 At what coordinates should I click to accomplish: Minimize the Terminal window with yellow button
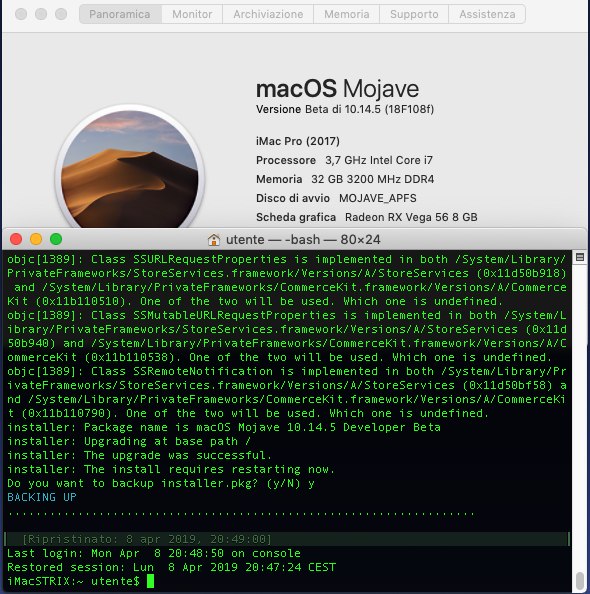36,239
